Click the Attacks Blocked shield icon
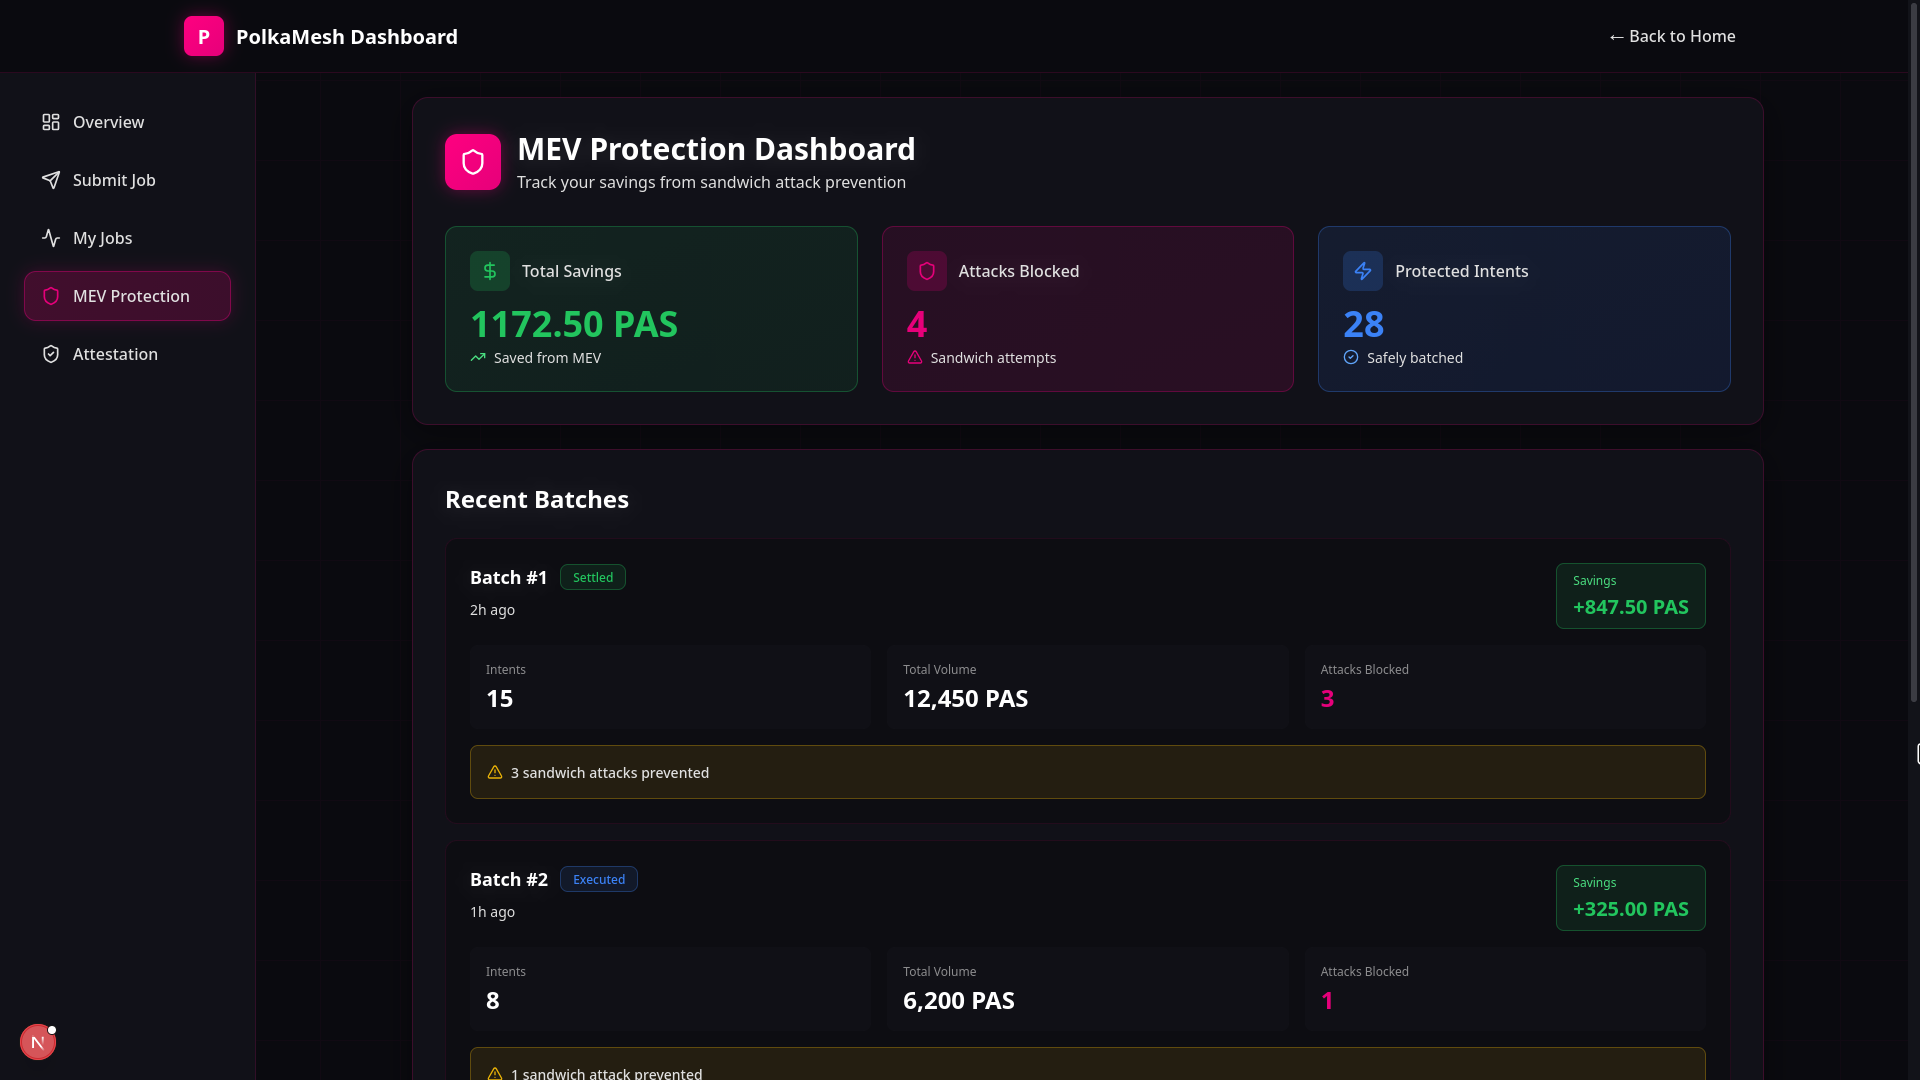This screenshot has height=1080, width=1920. coord(926,271)
